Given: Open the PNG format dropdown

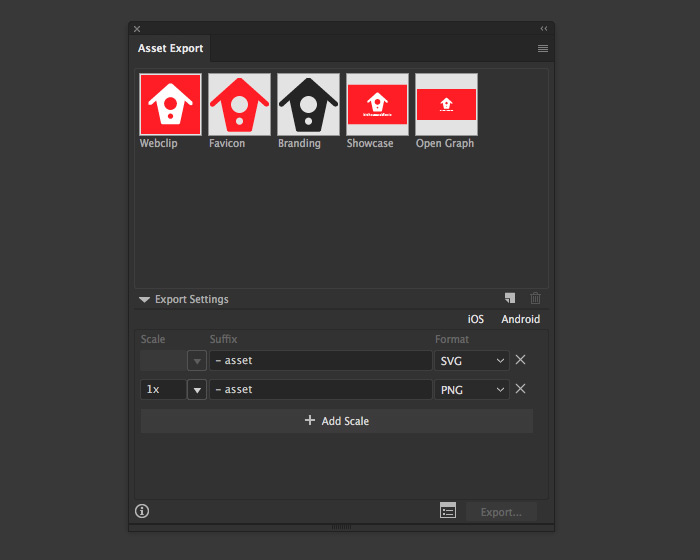Looking at the screenshot, I should point(473,390).
